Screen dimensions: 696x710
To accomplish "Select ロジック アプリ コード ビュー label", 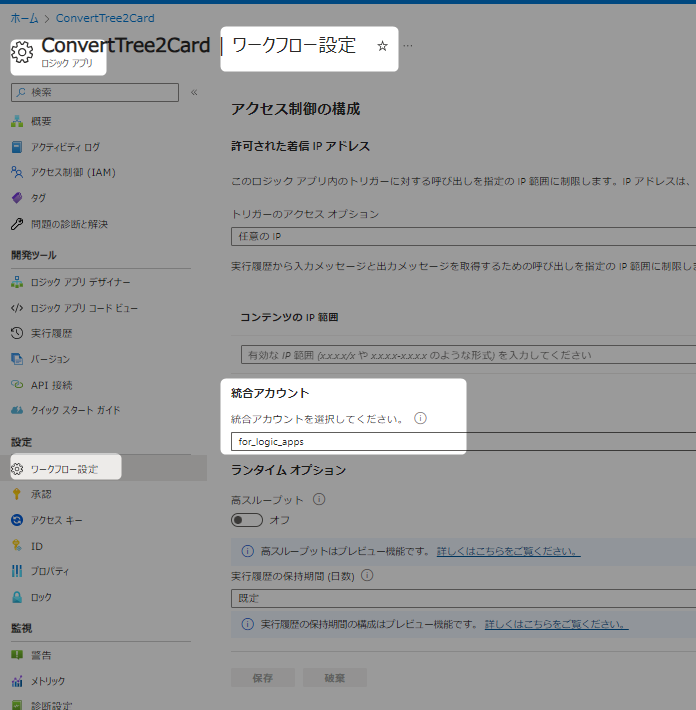I will pyautogui.click(x=84, y=308).
